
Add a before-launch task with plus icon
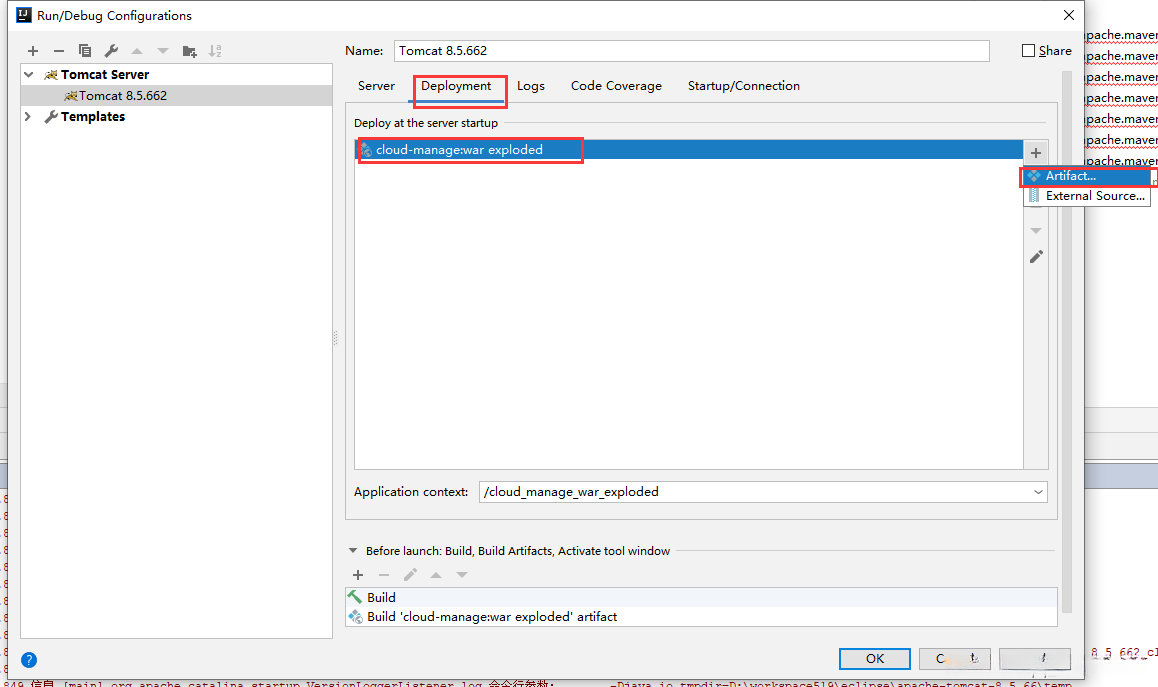point(358,575)
